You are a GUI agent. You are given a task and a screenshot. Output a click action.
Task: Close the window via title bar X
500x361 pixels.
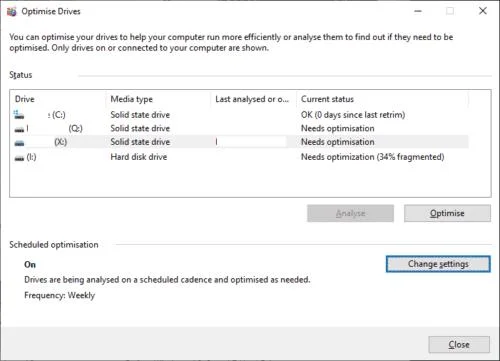point(483,11)
